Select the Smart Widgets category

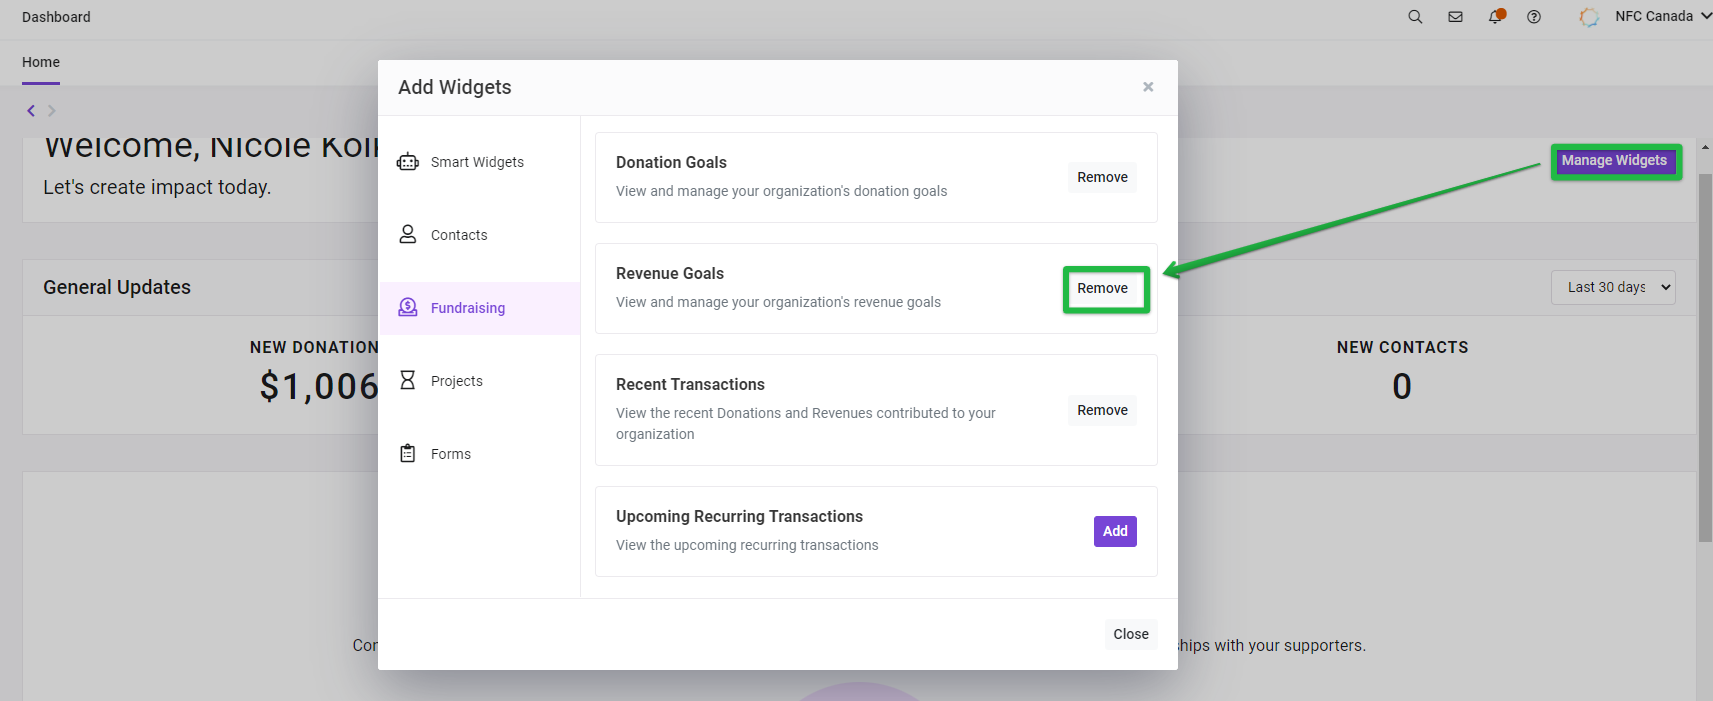[480, 162]
